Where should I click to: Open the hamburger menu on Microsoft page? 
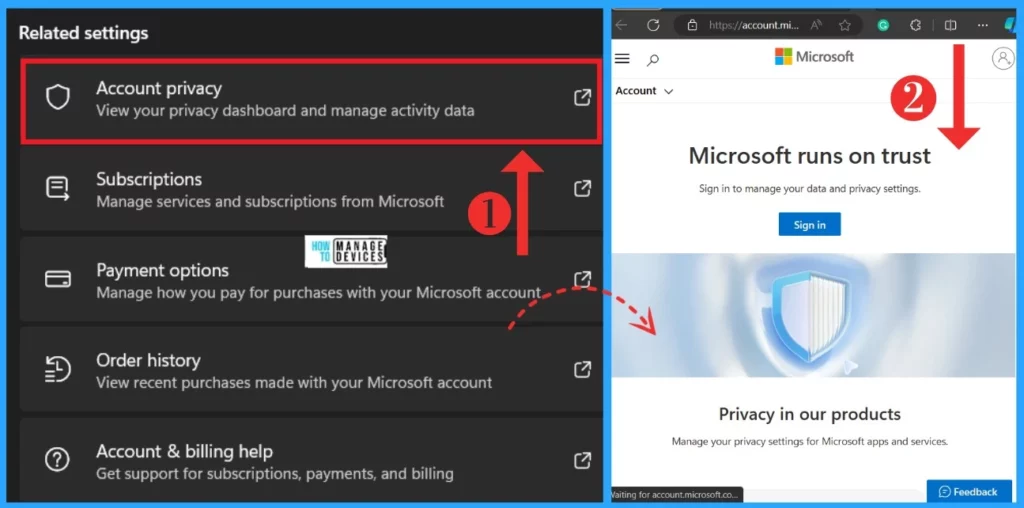(622, 59)
